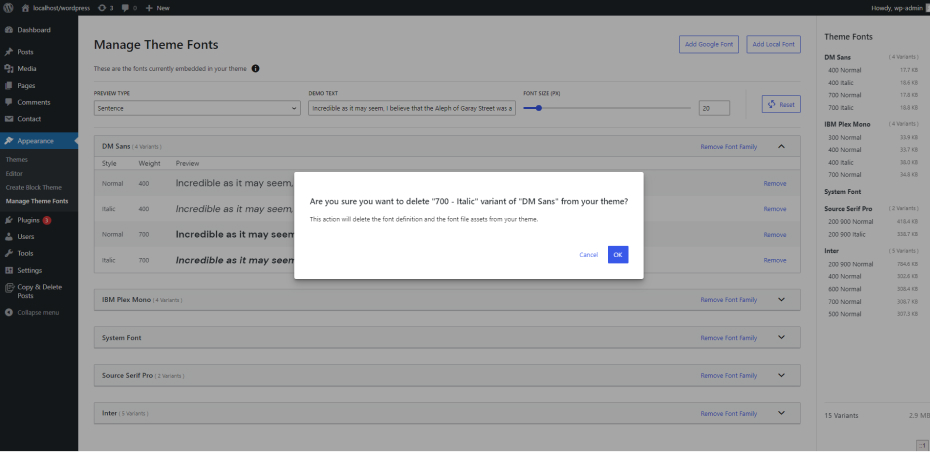930x452 pixels.
Task: Remove the DM Sans 400 Normal variant
Action: (x=775, y=183)
